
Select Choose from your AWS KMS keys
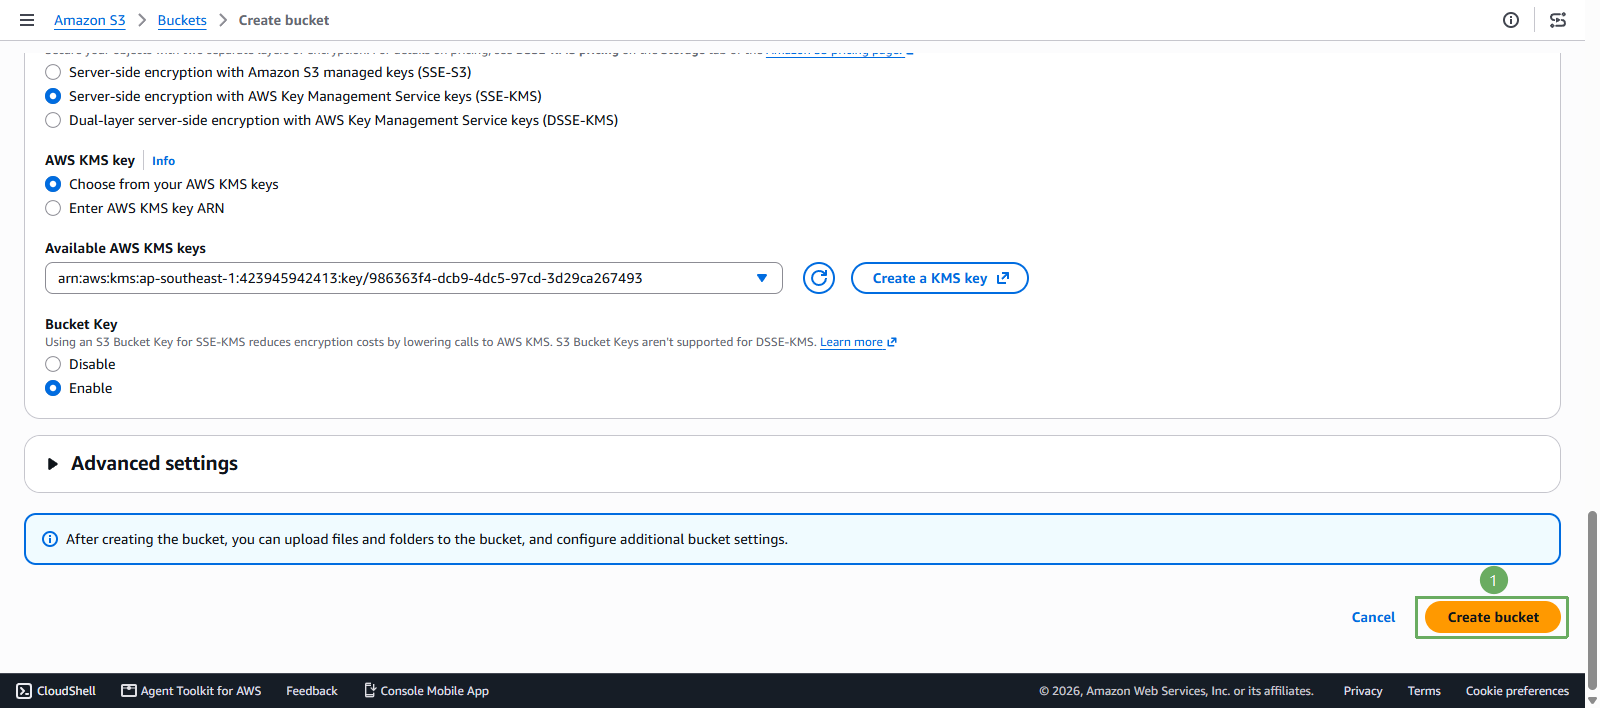click(x=53, y=184)
